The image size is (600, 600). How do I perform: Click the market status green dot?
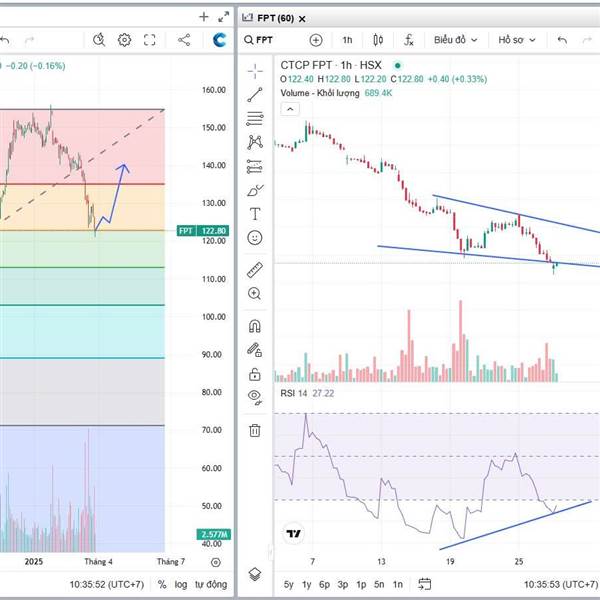(398, 65)
